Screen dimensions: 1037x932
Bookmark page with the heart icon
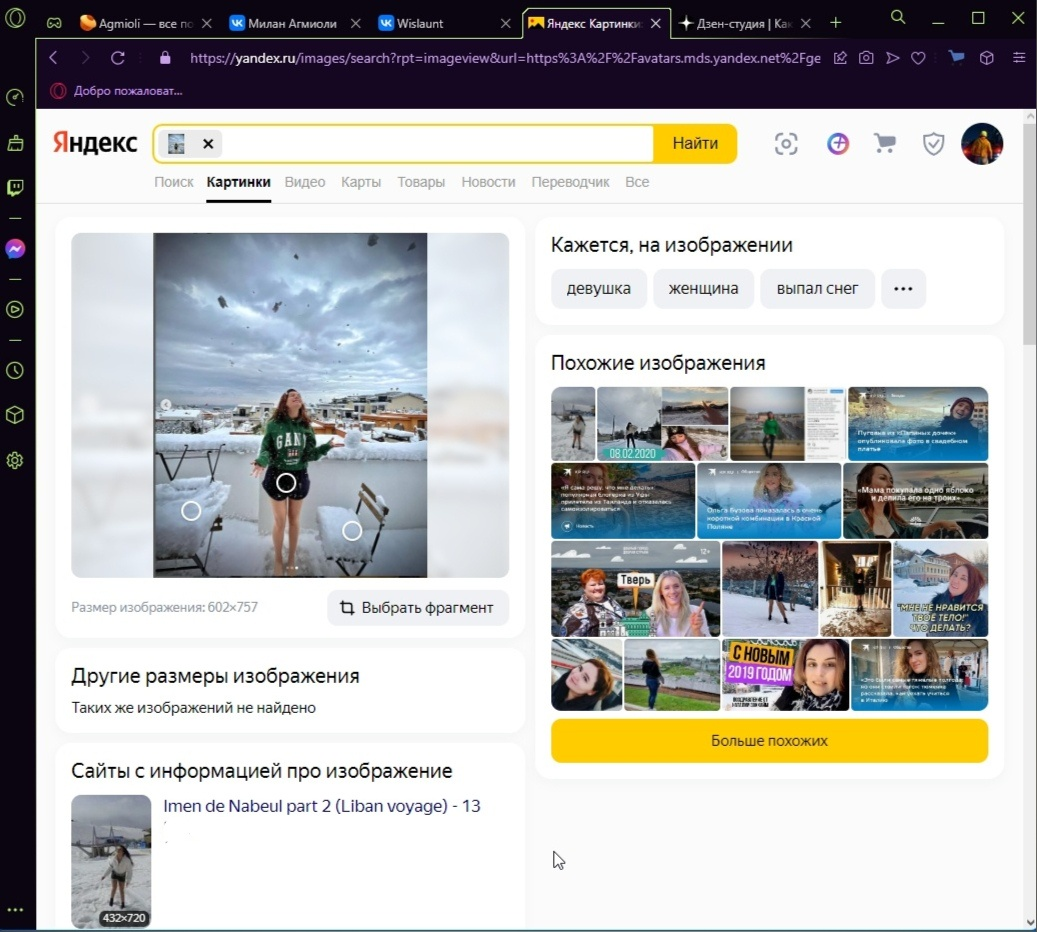coord(918,58)
